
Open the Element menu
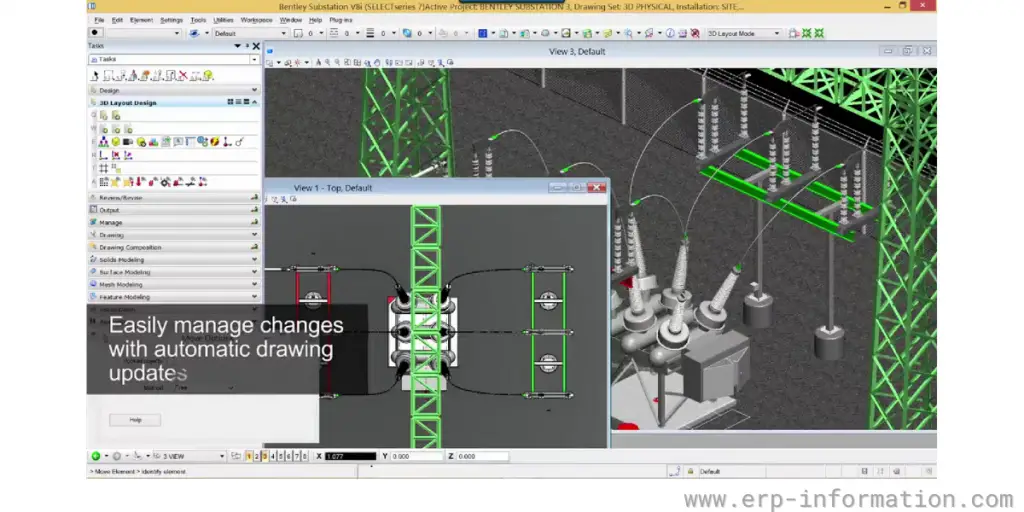(x=141, y=20)
